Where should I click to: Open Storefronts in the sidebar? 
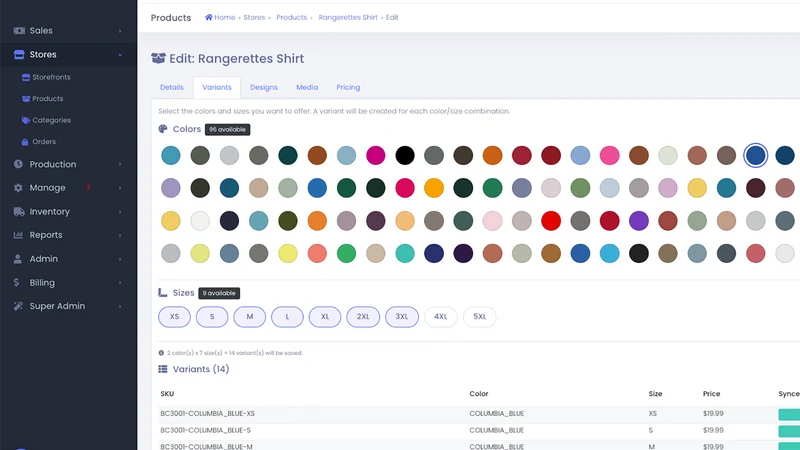point(52,78)
